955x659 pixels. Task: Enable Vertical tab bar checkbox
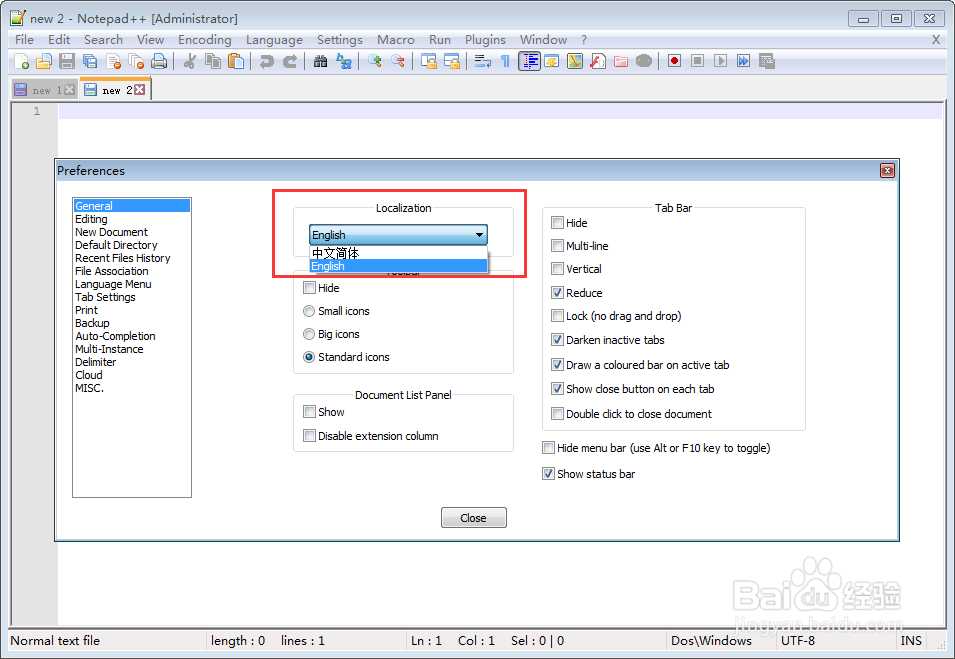pos(557,269)
